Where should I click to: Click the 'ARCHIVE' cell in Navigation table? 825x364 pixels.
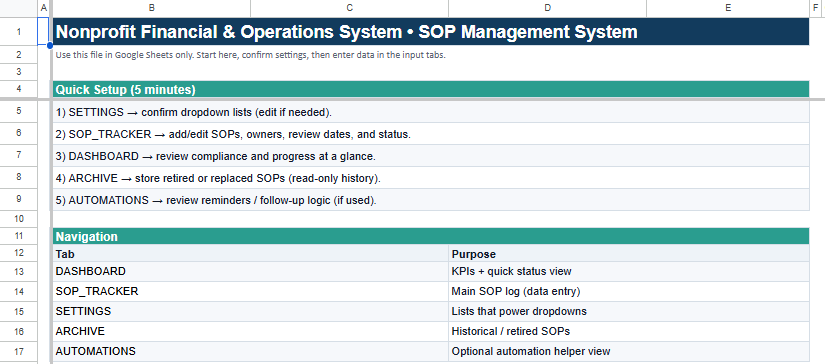tap(250, 331)
